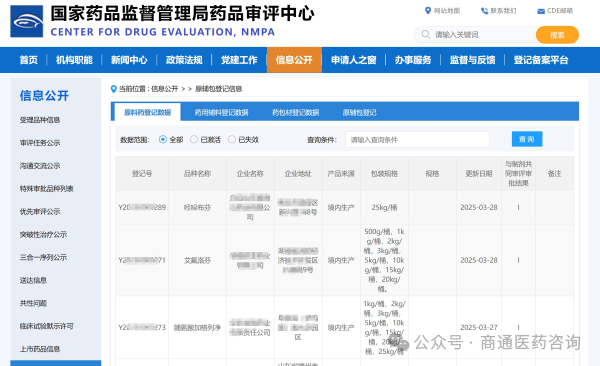The height and width of the screenshot is (366, 600).
Task: Open the 信息公开 navigation item
Action: [x=294, y=60]
